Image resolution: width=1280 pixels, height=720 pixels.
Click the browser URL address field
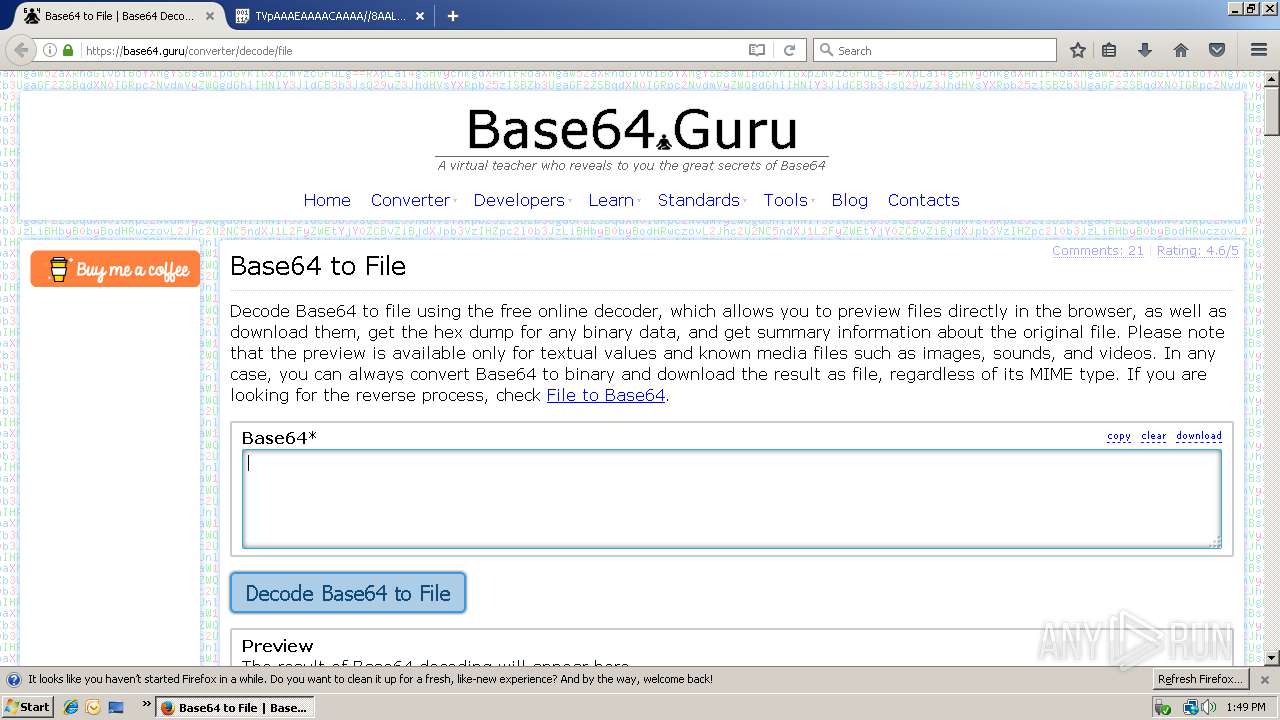click(x=410, y=50)
